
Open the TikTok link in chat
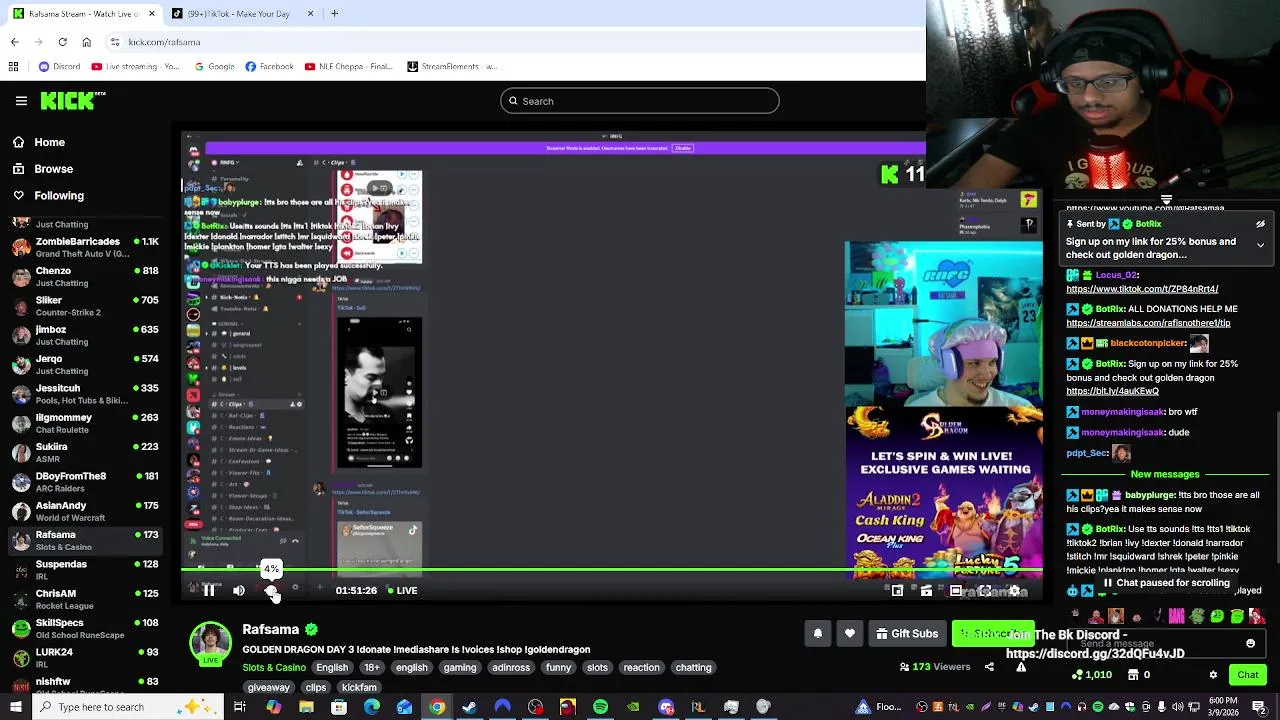click(1142, 289)
